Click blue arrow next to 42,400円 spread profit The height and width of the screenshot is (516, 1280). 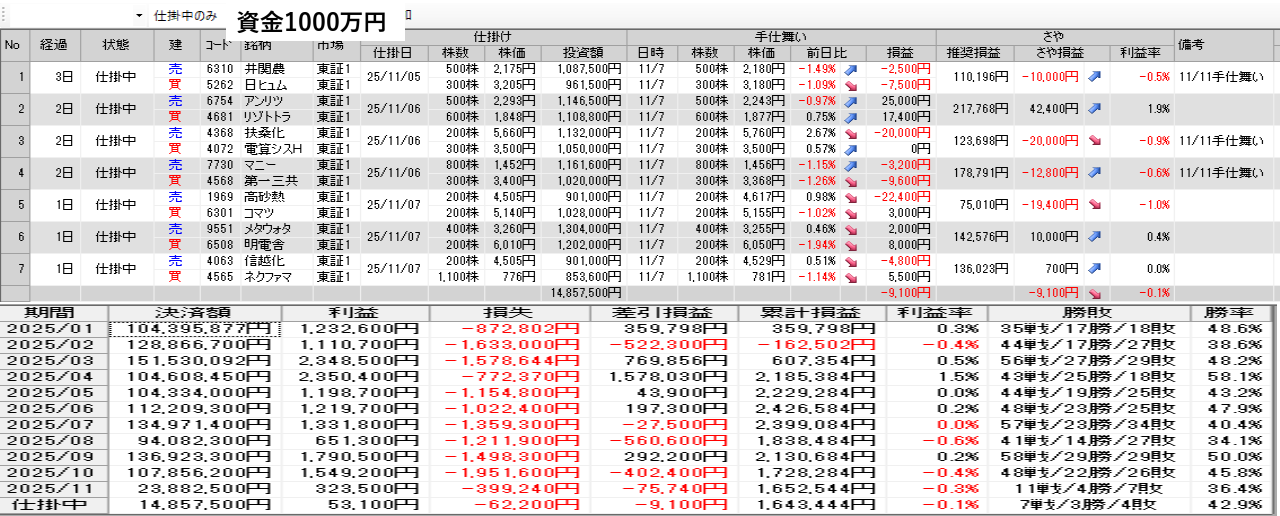1095,109
